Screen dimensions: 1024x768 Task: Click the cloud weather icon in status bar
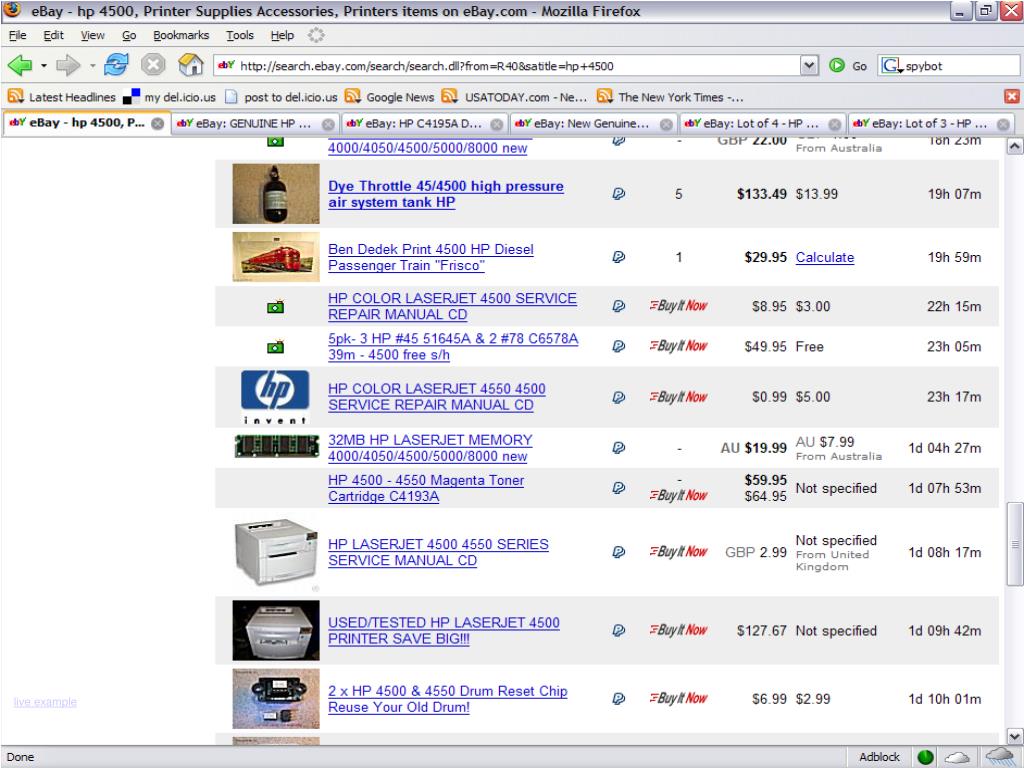957,758
